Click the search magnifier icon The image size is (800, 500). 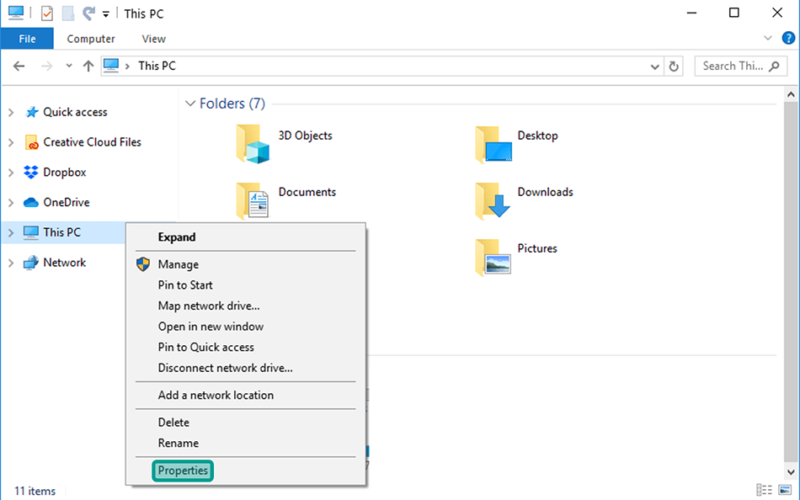774,66
